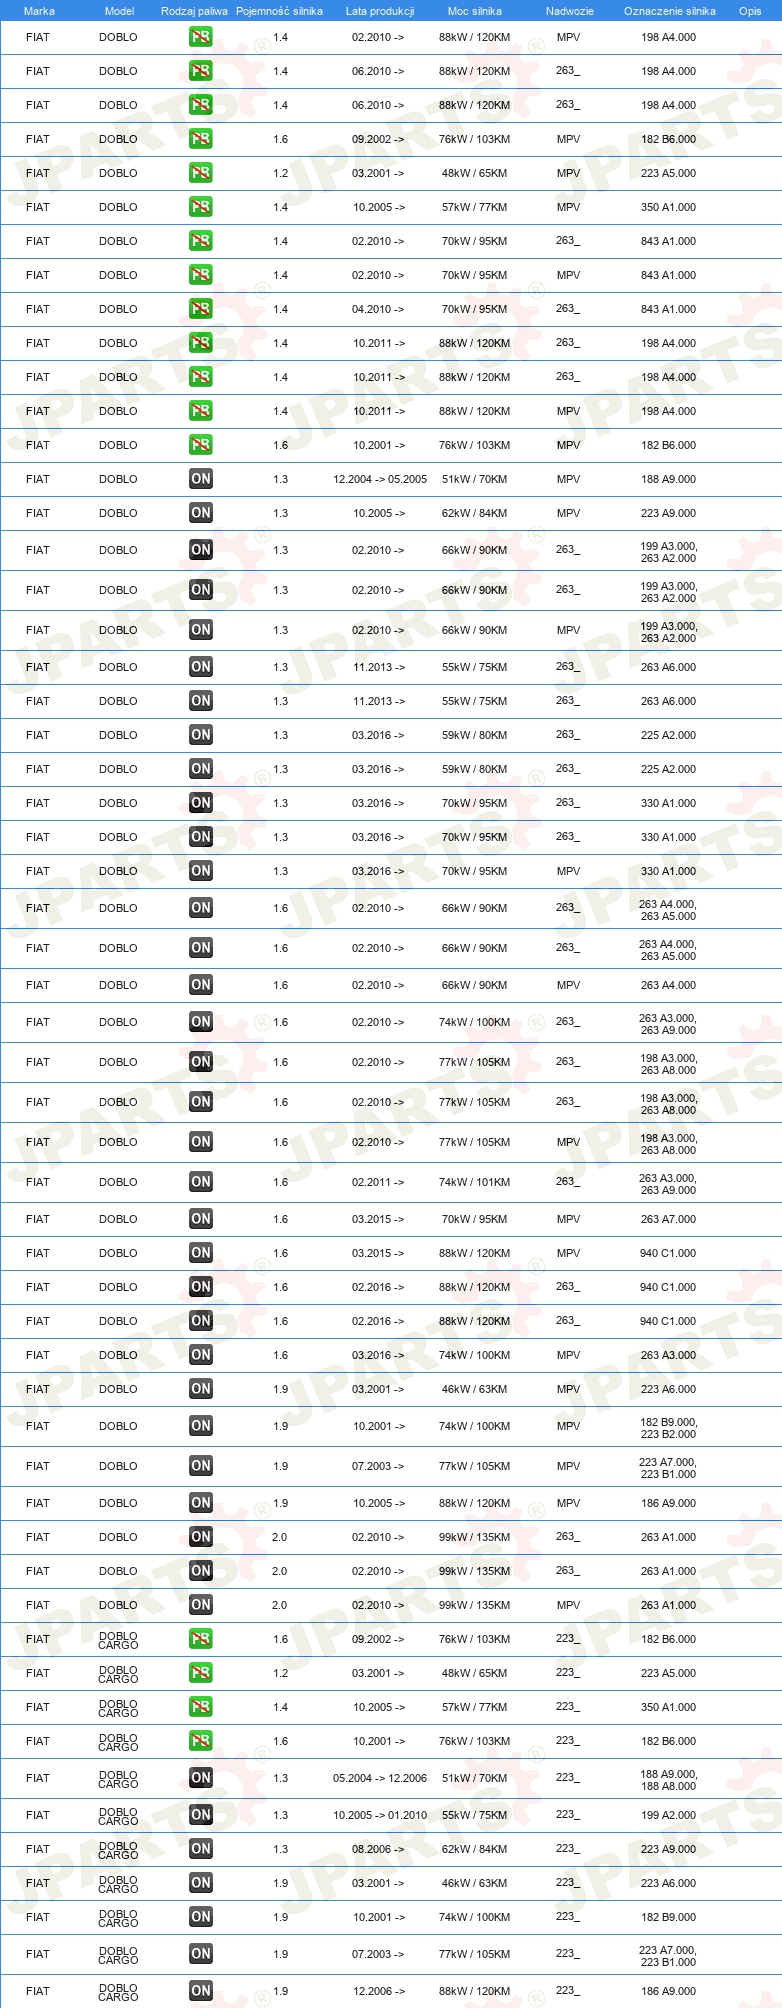Screen dimensions: 782x2008
Task: Select engine code 182 B9.000, 223 B2.000
Action: tap(669, 1428)
